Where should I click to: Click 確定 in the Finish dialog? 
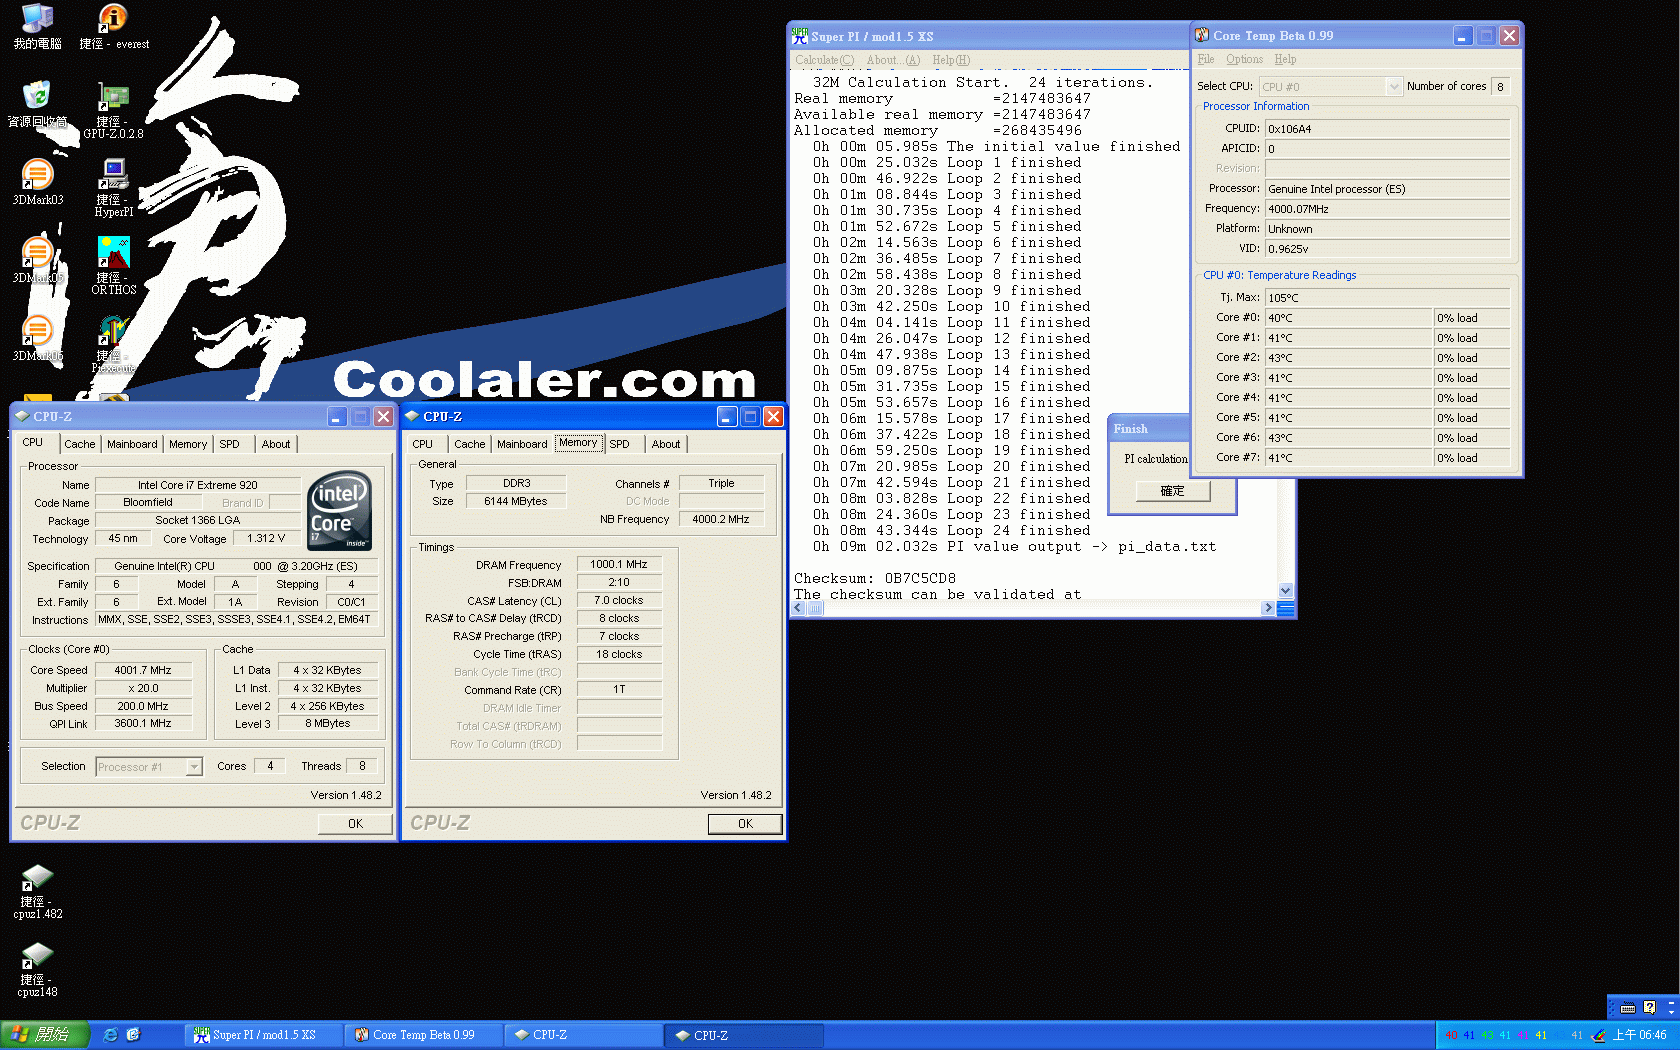click(x=1172, y=491)
